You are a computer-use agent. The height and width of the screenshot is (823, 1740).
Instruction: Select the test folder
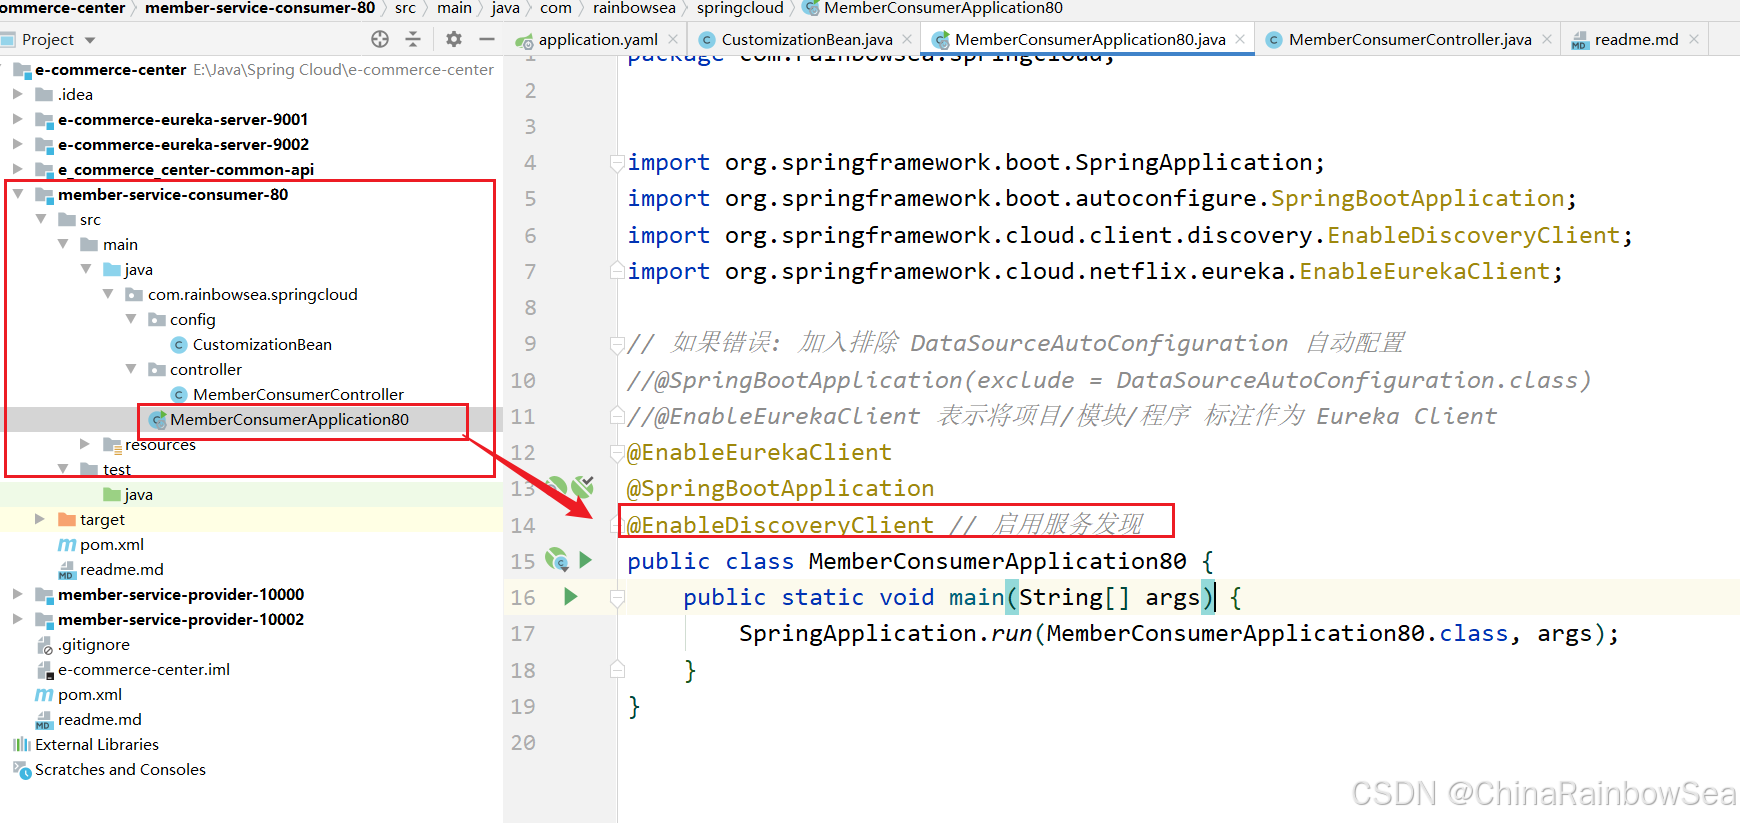click(117, 469)
